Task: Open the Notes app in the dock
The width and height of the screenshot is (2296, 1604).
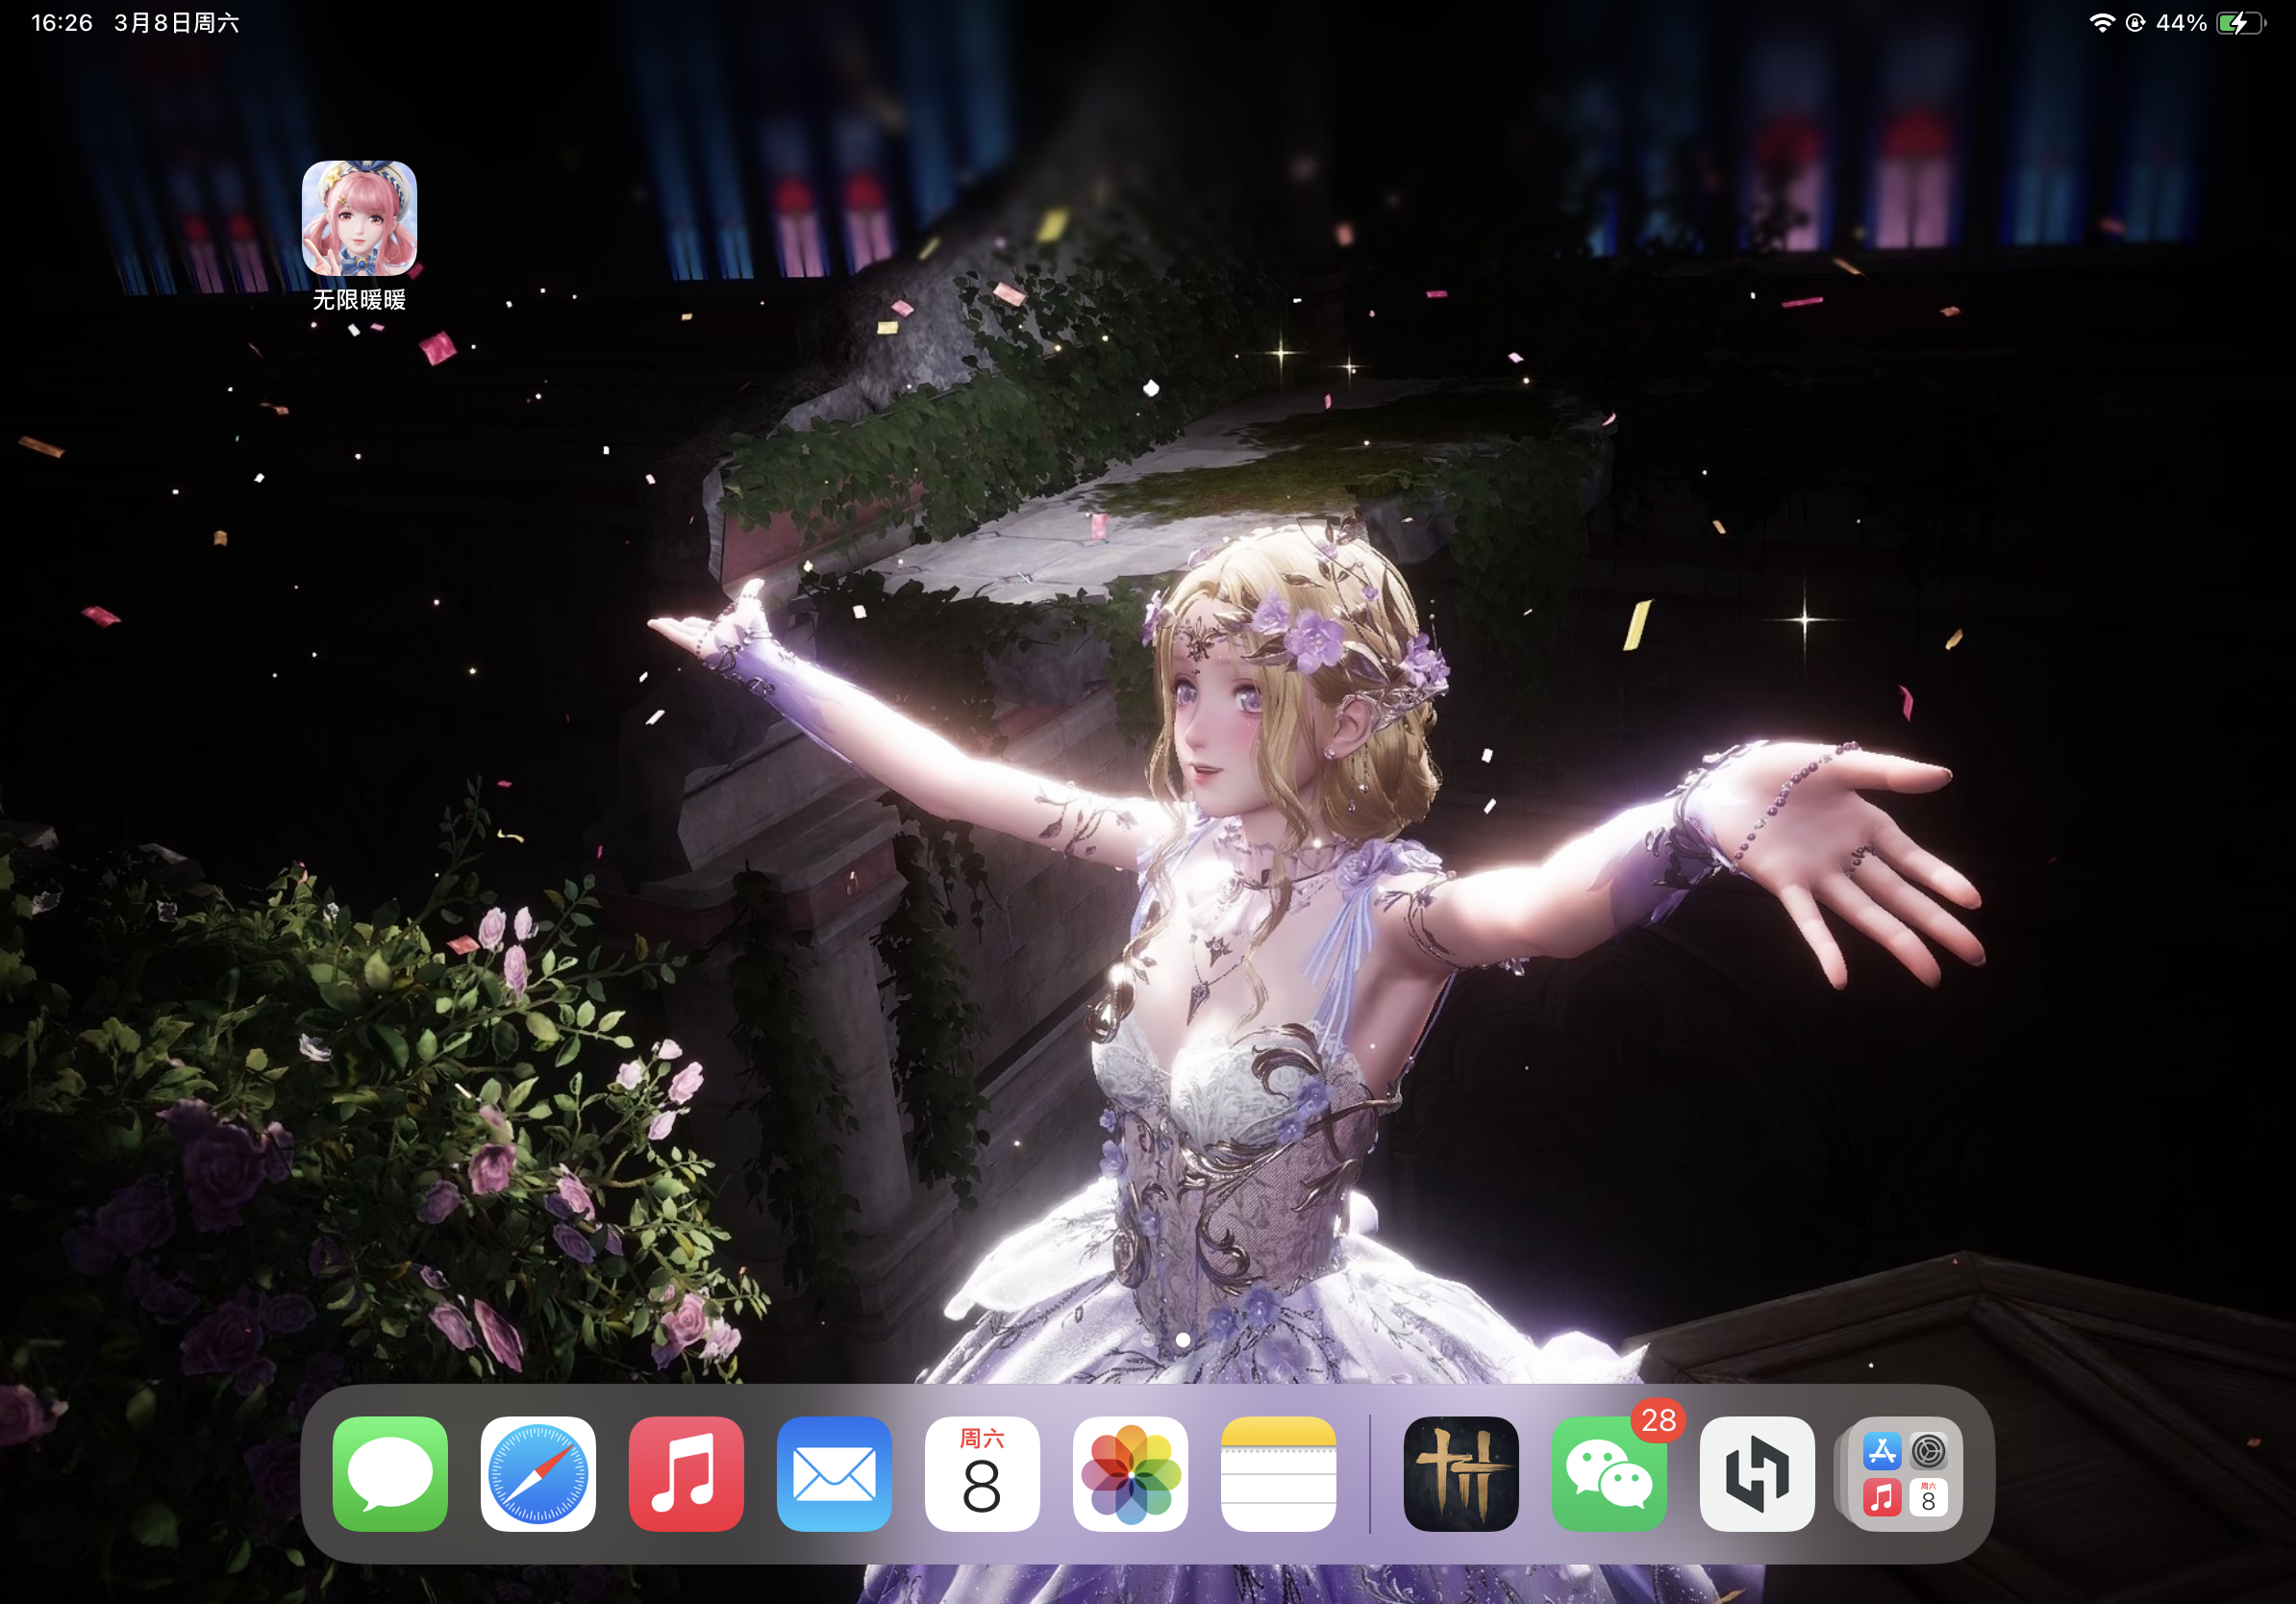Action: [x=1278, y=1474]
